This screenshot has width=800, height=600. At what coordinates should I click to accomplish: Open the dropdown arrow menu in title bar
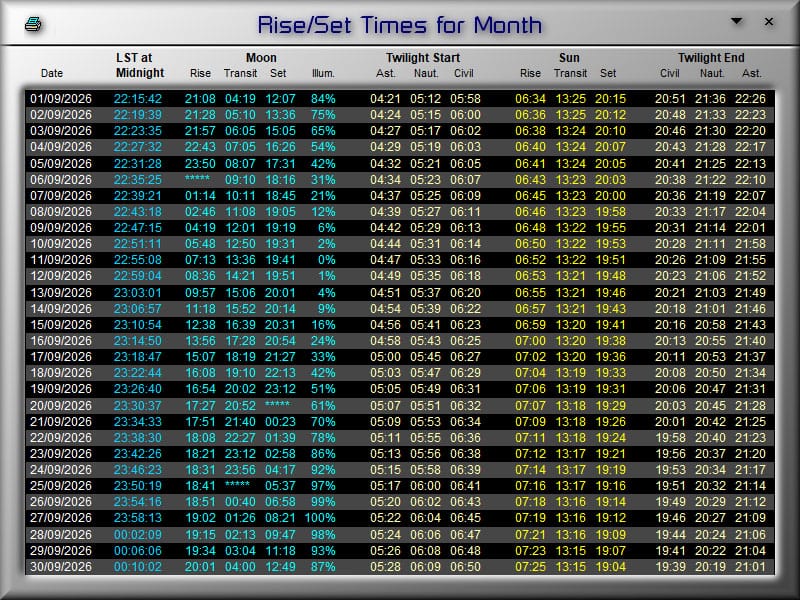pyautogui.click(x=736, y=21)
